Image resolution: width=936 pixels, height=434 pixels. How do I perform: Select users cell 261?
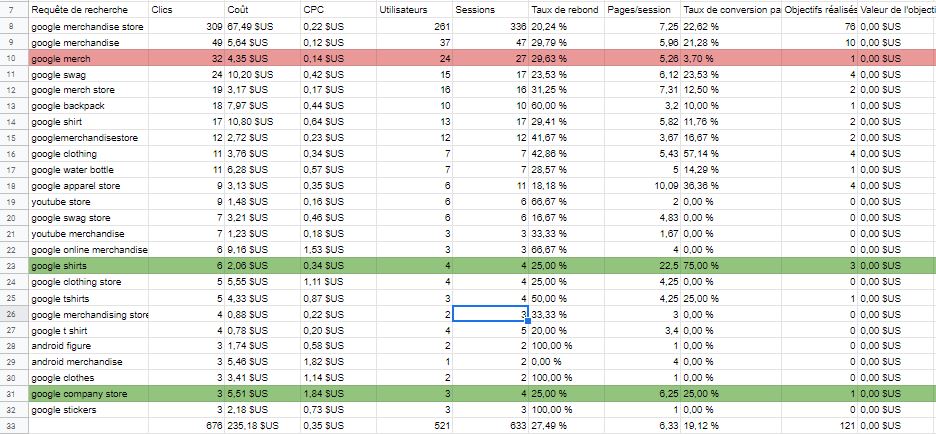tap(414, 27)
